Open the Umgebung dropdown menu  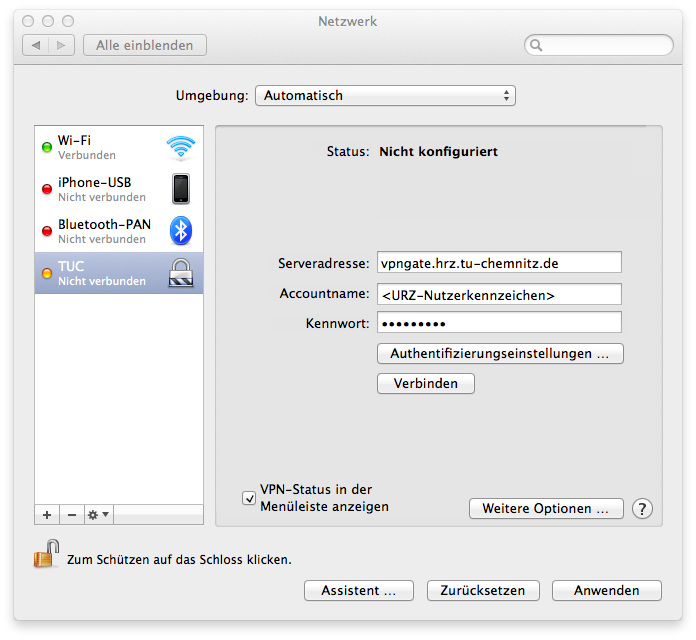pos(385,96)
